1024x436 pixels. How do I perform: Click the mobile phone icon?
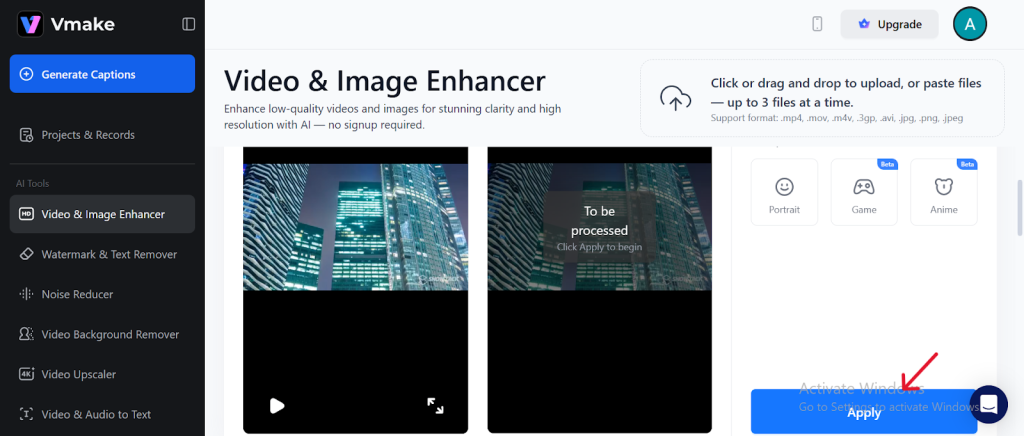click(817, 24)
